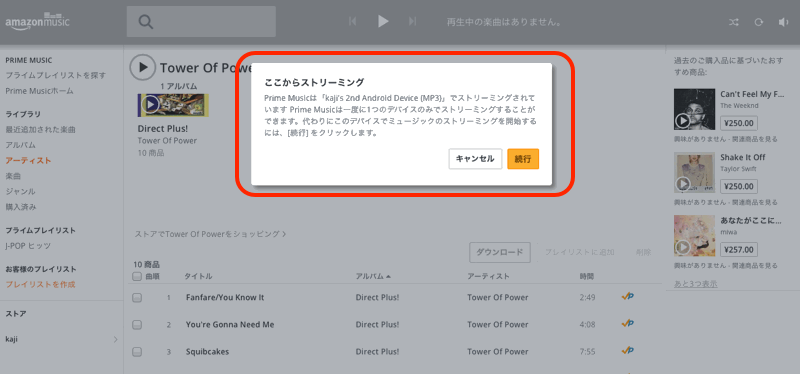Open 楽曲 in library sidebar
Screen dimensions: 800x374
(13, 176)
